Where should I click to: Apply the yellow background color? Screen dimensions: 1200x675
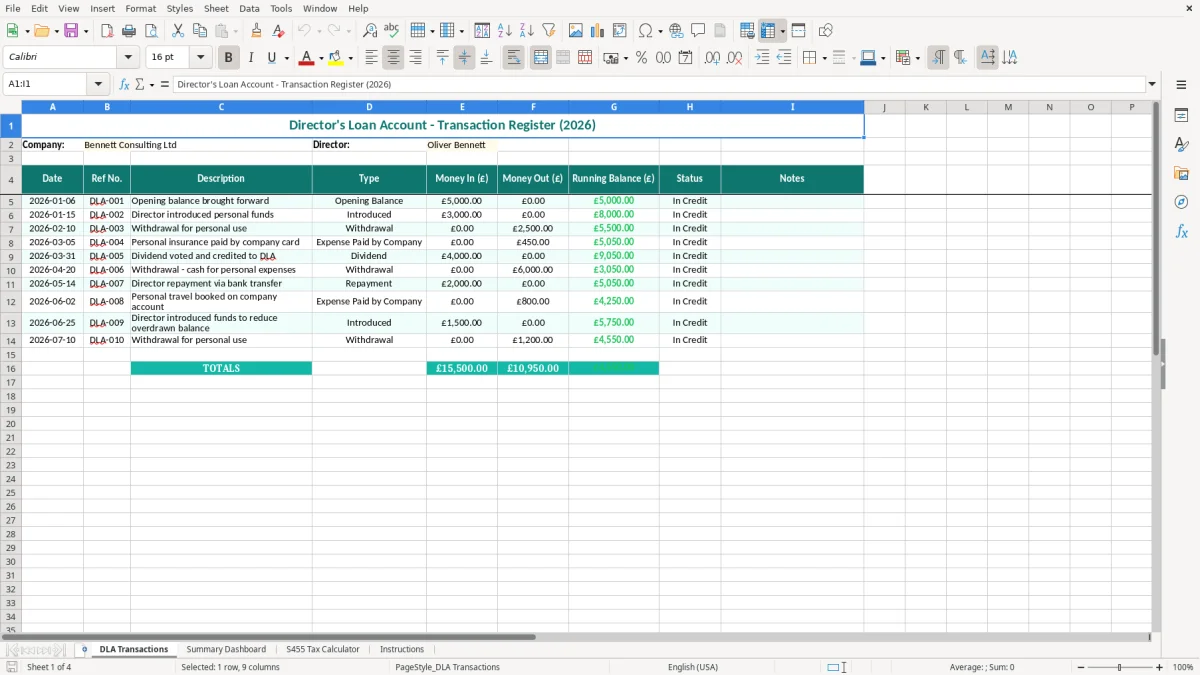[x=336, y=58]
